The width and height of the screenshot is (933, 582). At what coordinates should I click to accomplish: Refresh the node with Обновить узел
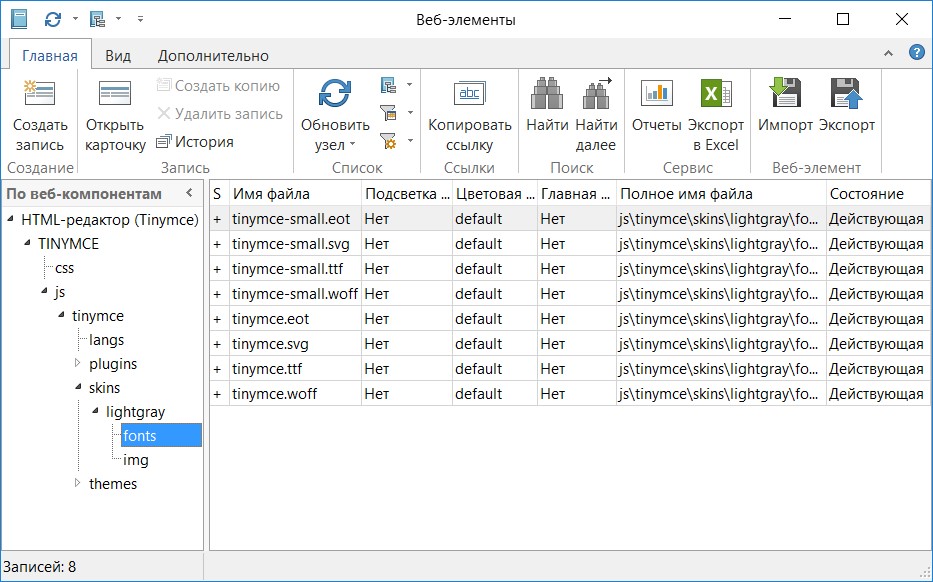[335, 115]
